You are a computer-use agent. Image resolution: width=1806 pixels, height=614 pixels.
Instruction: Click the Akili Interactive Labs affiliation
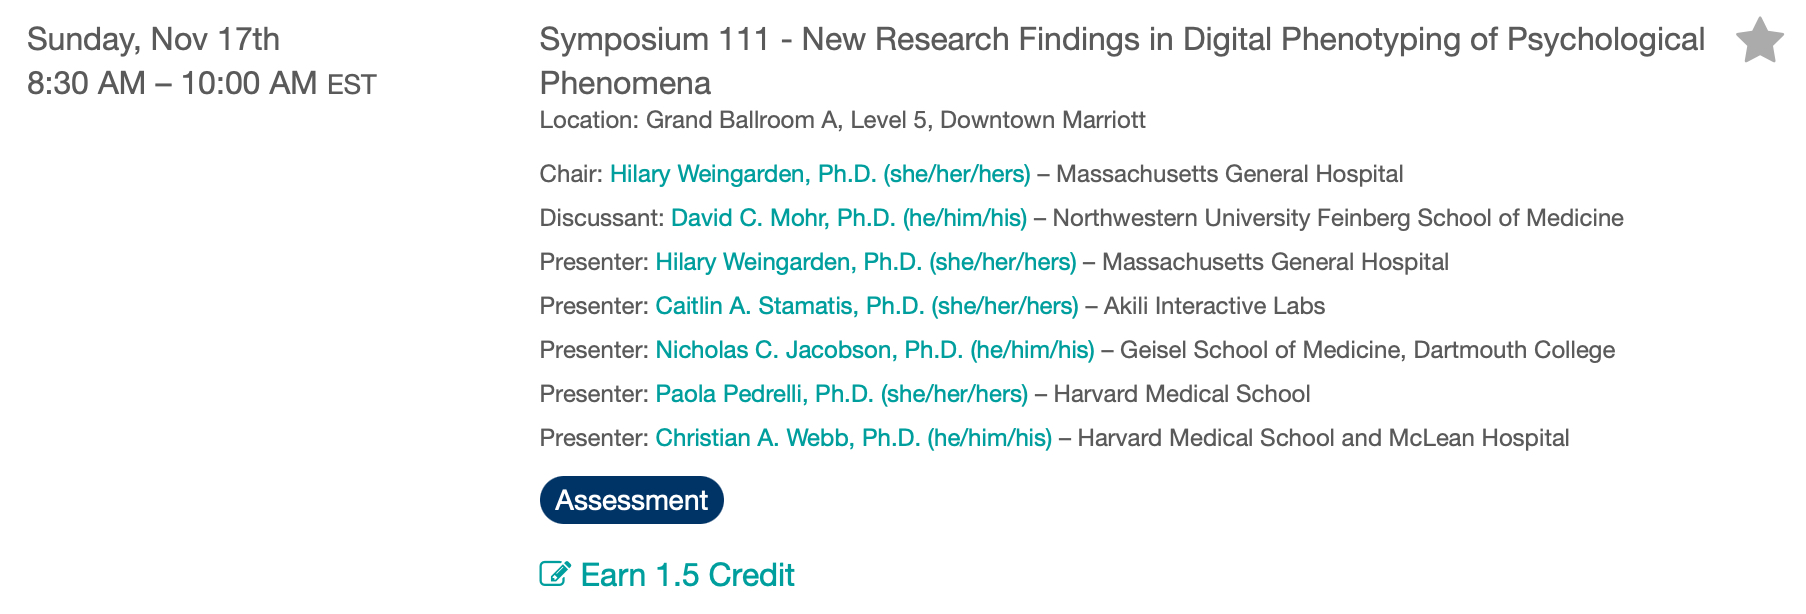(1214, 306)
